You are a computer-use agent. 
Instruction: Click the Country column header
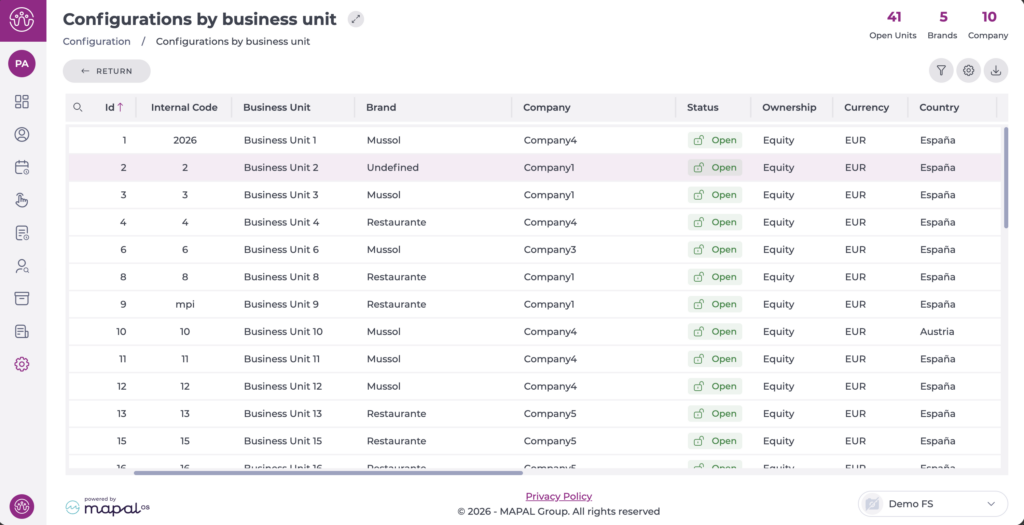pyautogui.click(x=939, y=108)
